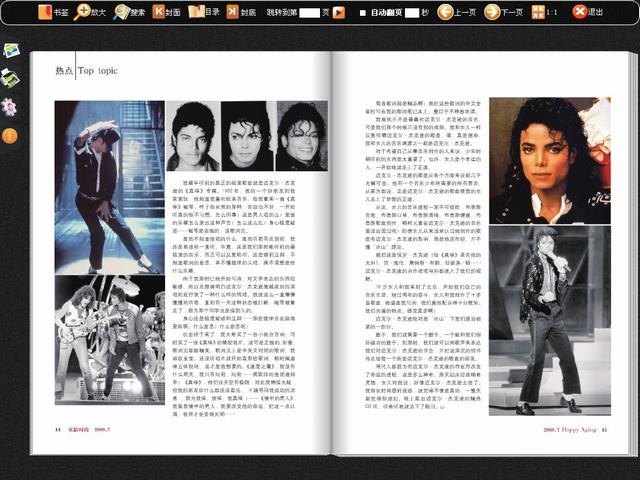The height and width of the screenshot is (480, 640).
Task: Click the orange info sidebar icon
Action: pyautogui.click(x=9, y=136)
